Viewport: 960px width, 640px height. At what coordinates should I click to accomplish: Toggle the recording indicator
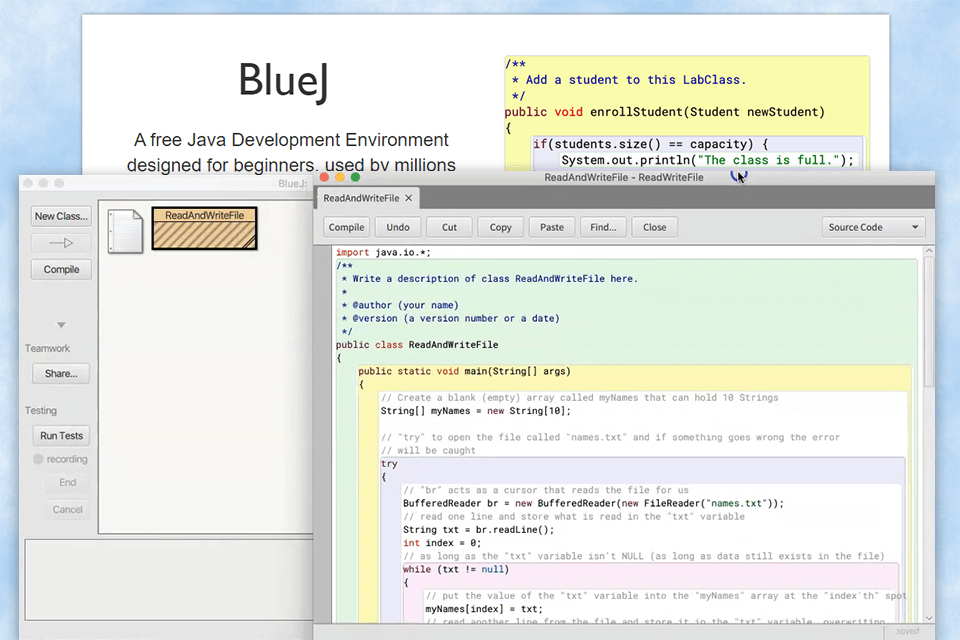tap(38, 459)
